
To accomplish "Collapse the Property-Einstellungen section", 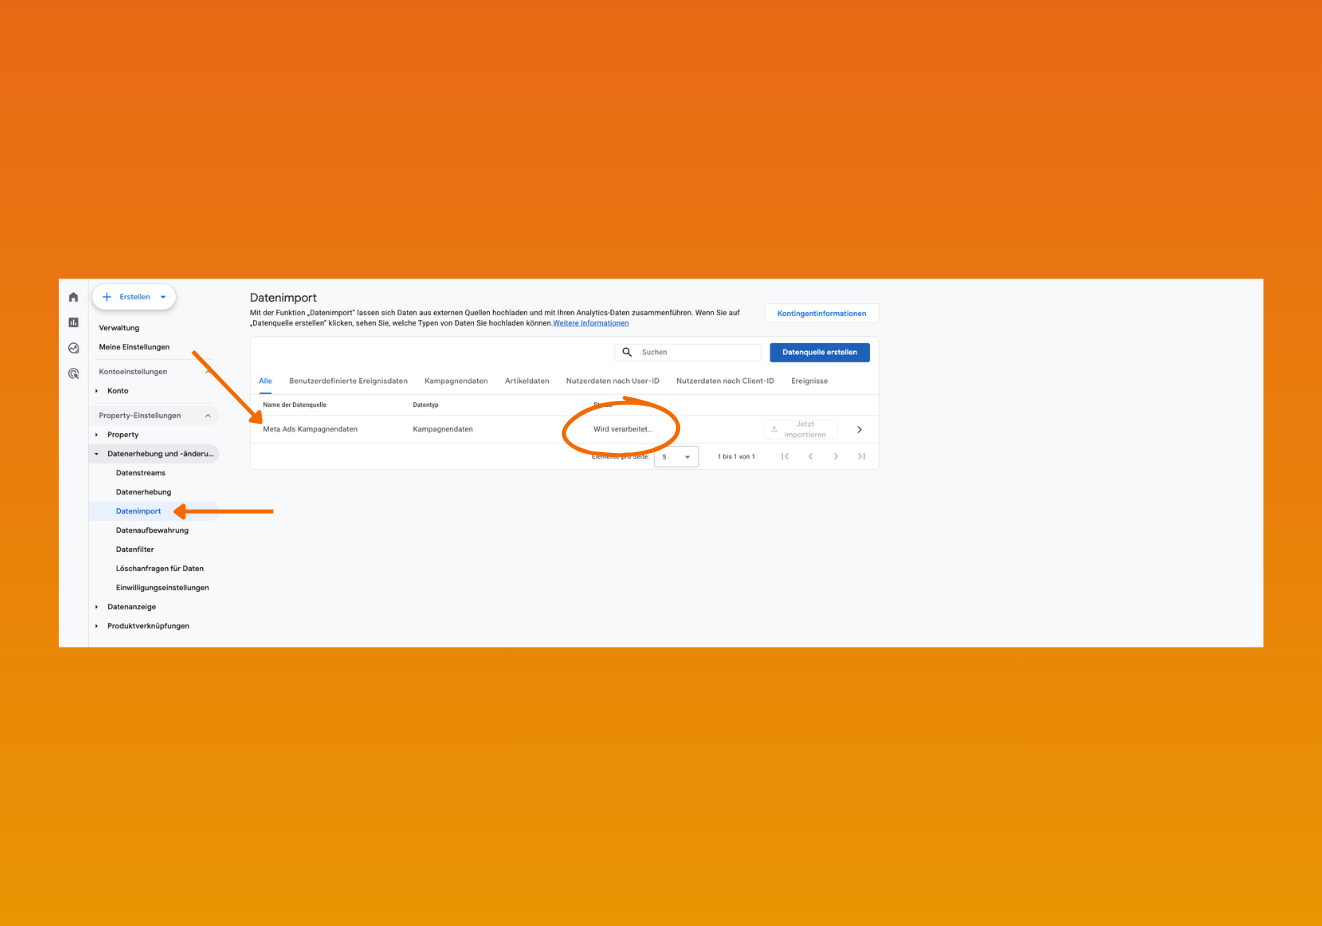I will tap(208, 416).
